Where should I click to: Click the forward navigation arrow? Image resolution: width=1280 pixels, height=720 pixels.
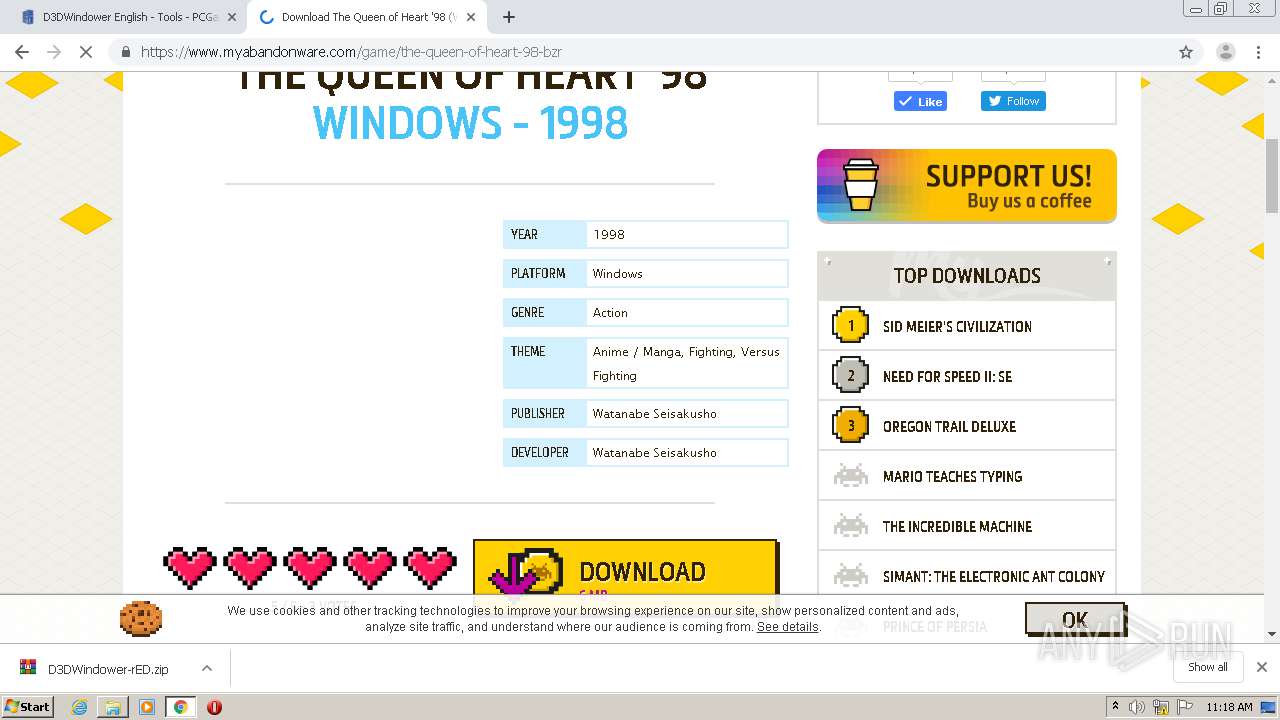pos(54,52)
